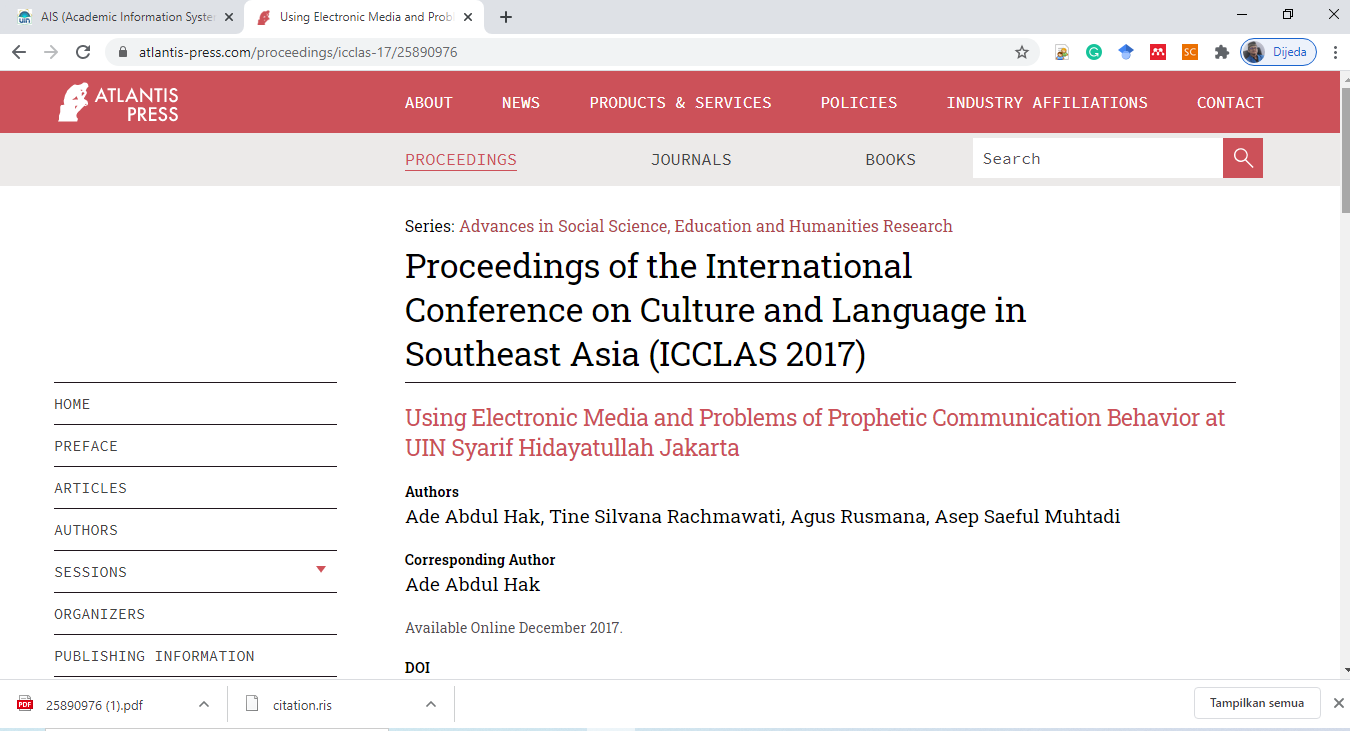Click the proceedings title ICCLAS 2017 heading

(716, 310)
